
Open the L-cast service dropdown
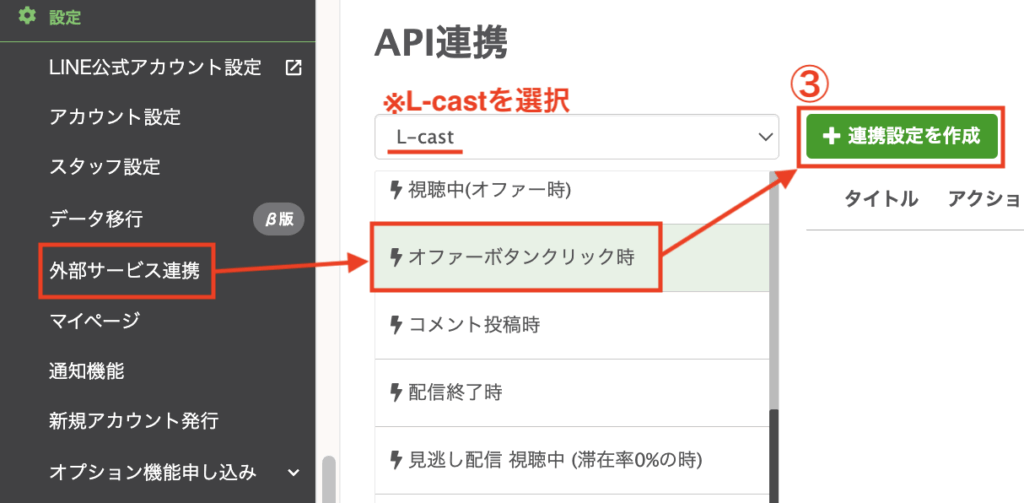[x=577, y=137]
